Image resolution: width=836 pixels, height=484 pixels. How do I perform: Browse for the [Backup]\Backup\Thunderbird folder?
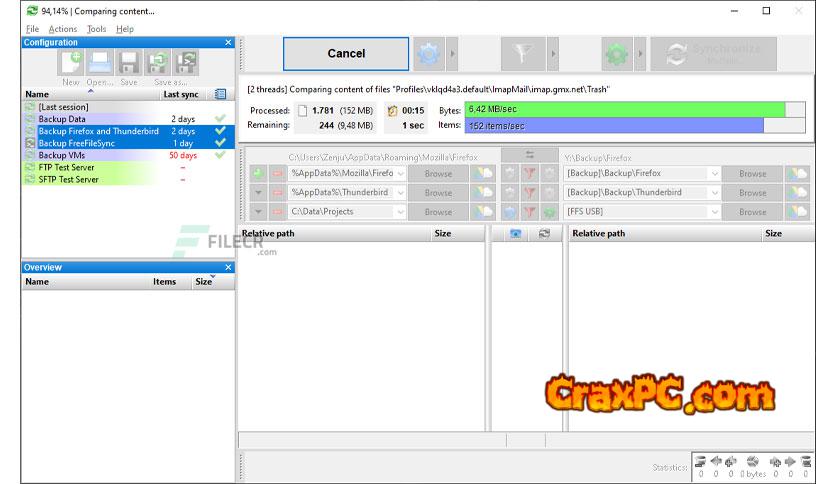point(752,193)
